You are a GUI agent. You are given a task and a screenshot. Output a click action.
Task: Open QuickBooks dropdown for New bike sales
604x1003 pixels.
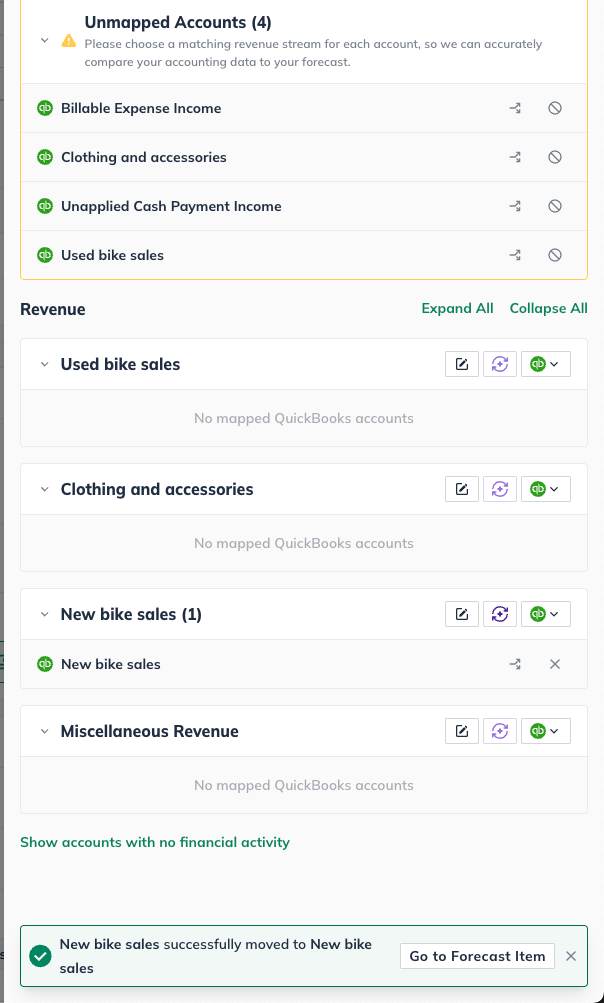click(546, 614)
